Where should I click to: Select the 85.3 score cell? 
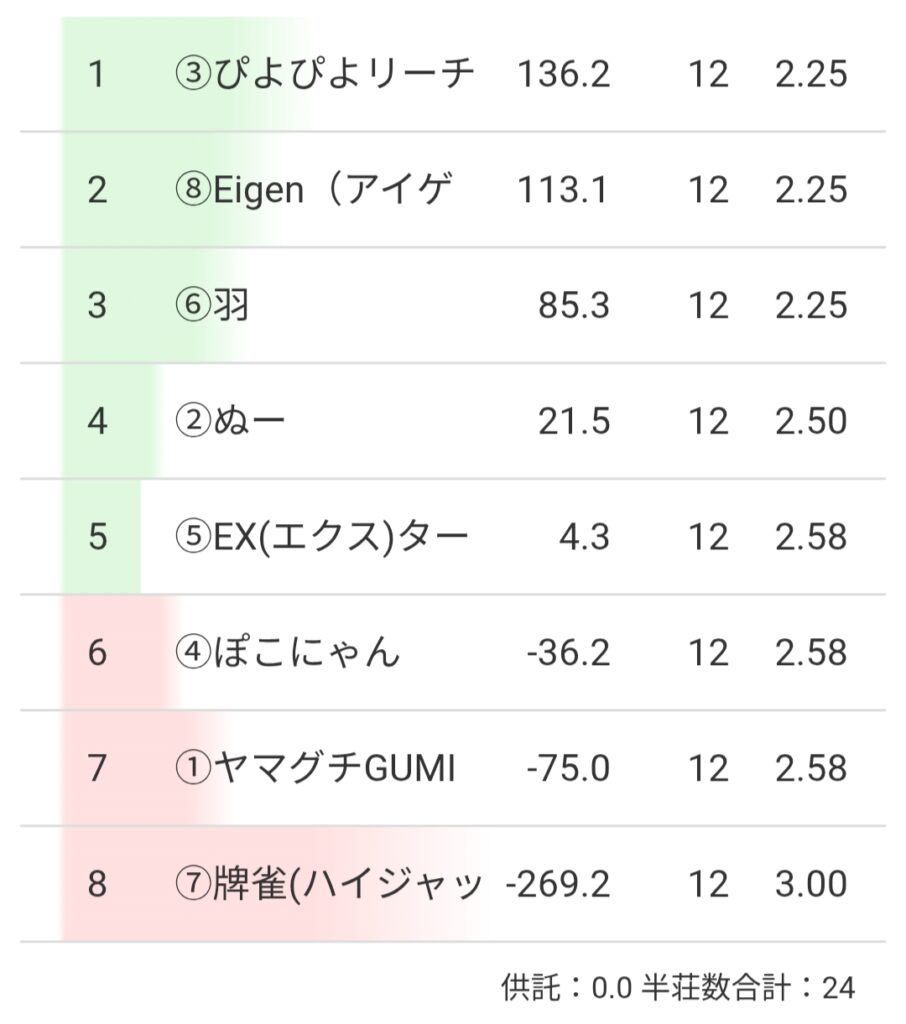574,306
